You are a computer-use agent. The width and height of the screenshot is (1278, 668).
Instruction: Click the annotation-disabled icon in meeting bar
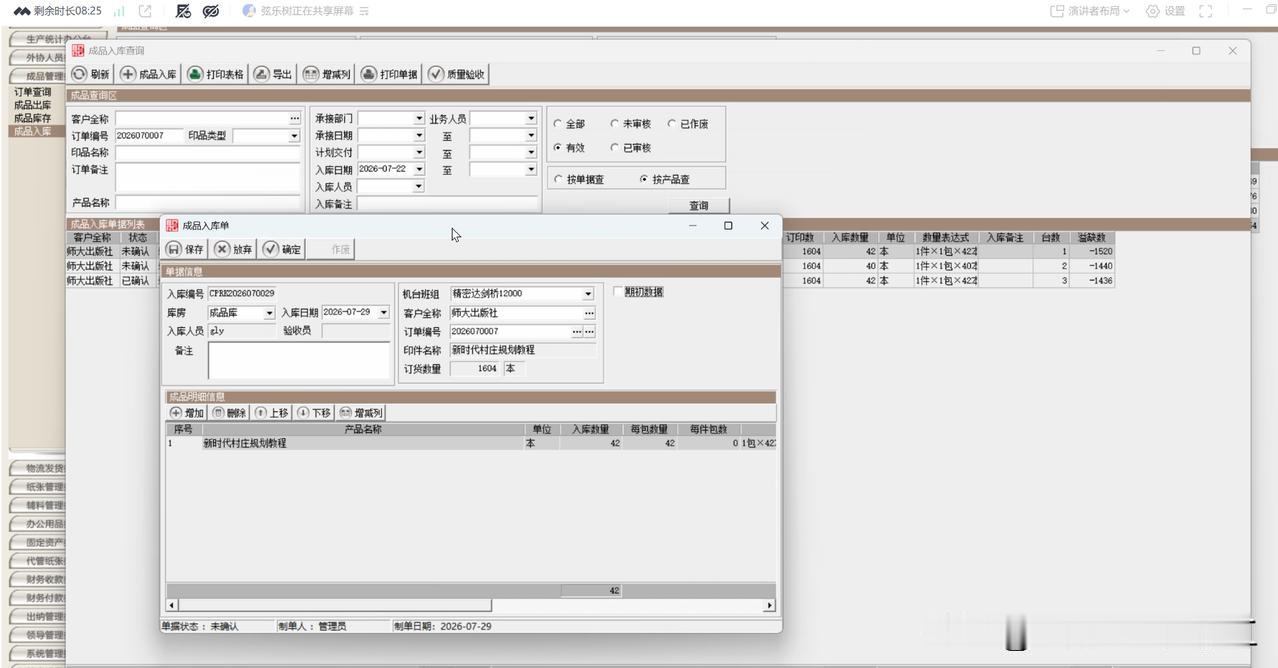tap(183, 11)
